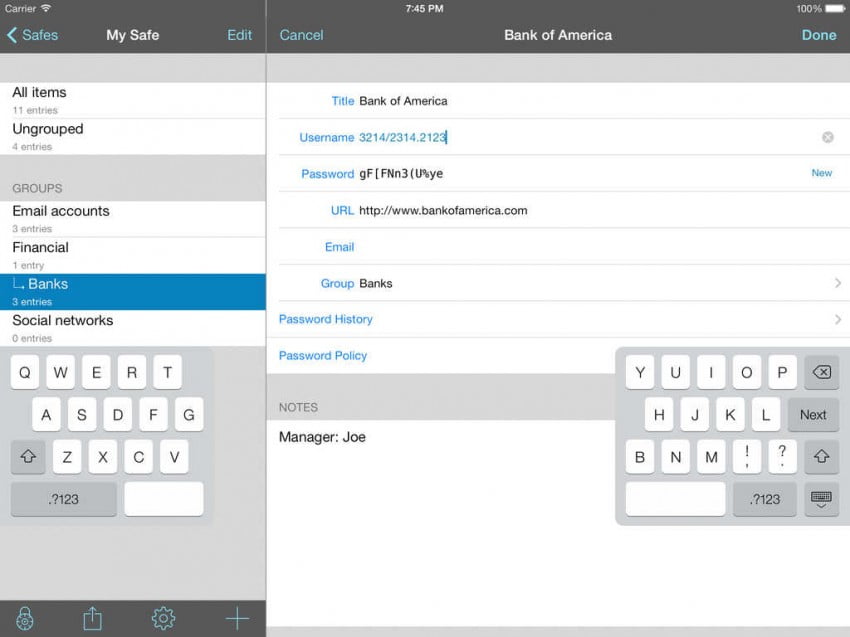Dismiss keyboard with keyboard-hide key

click(821, 499)
